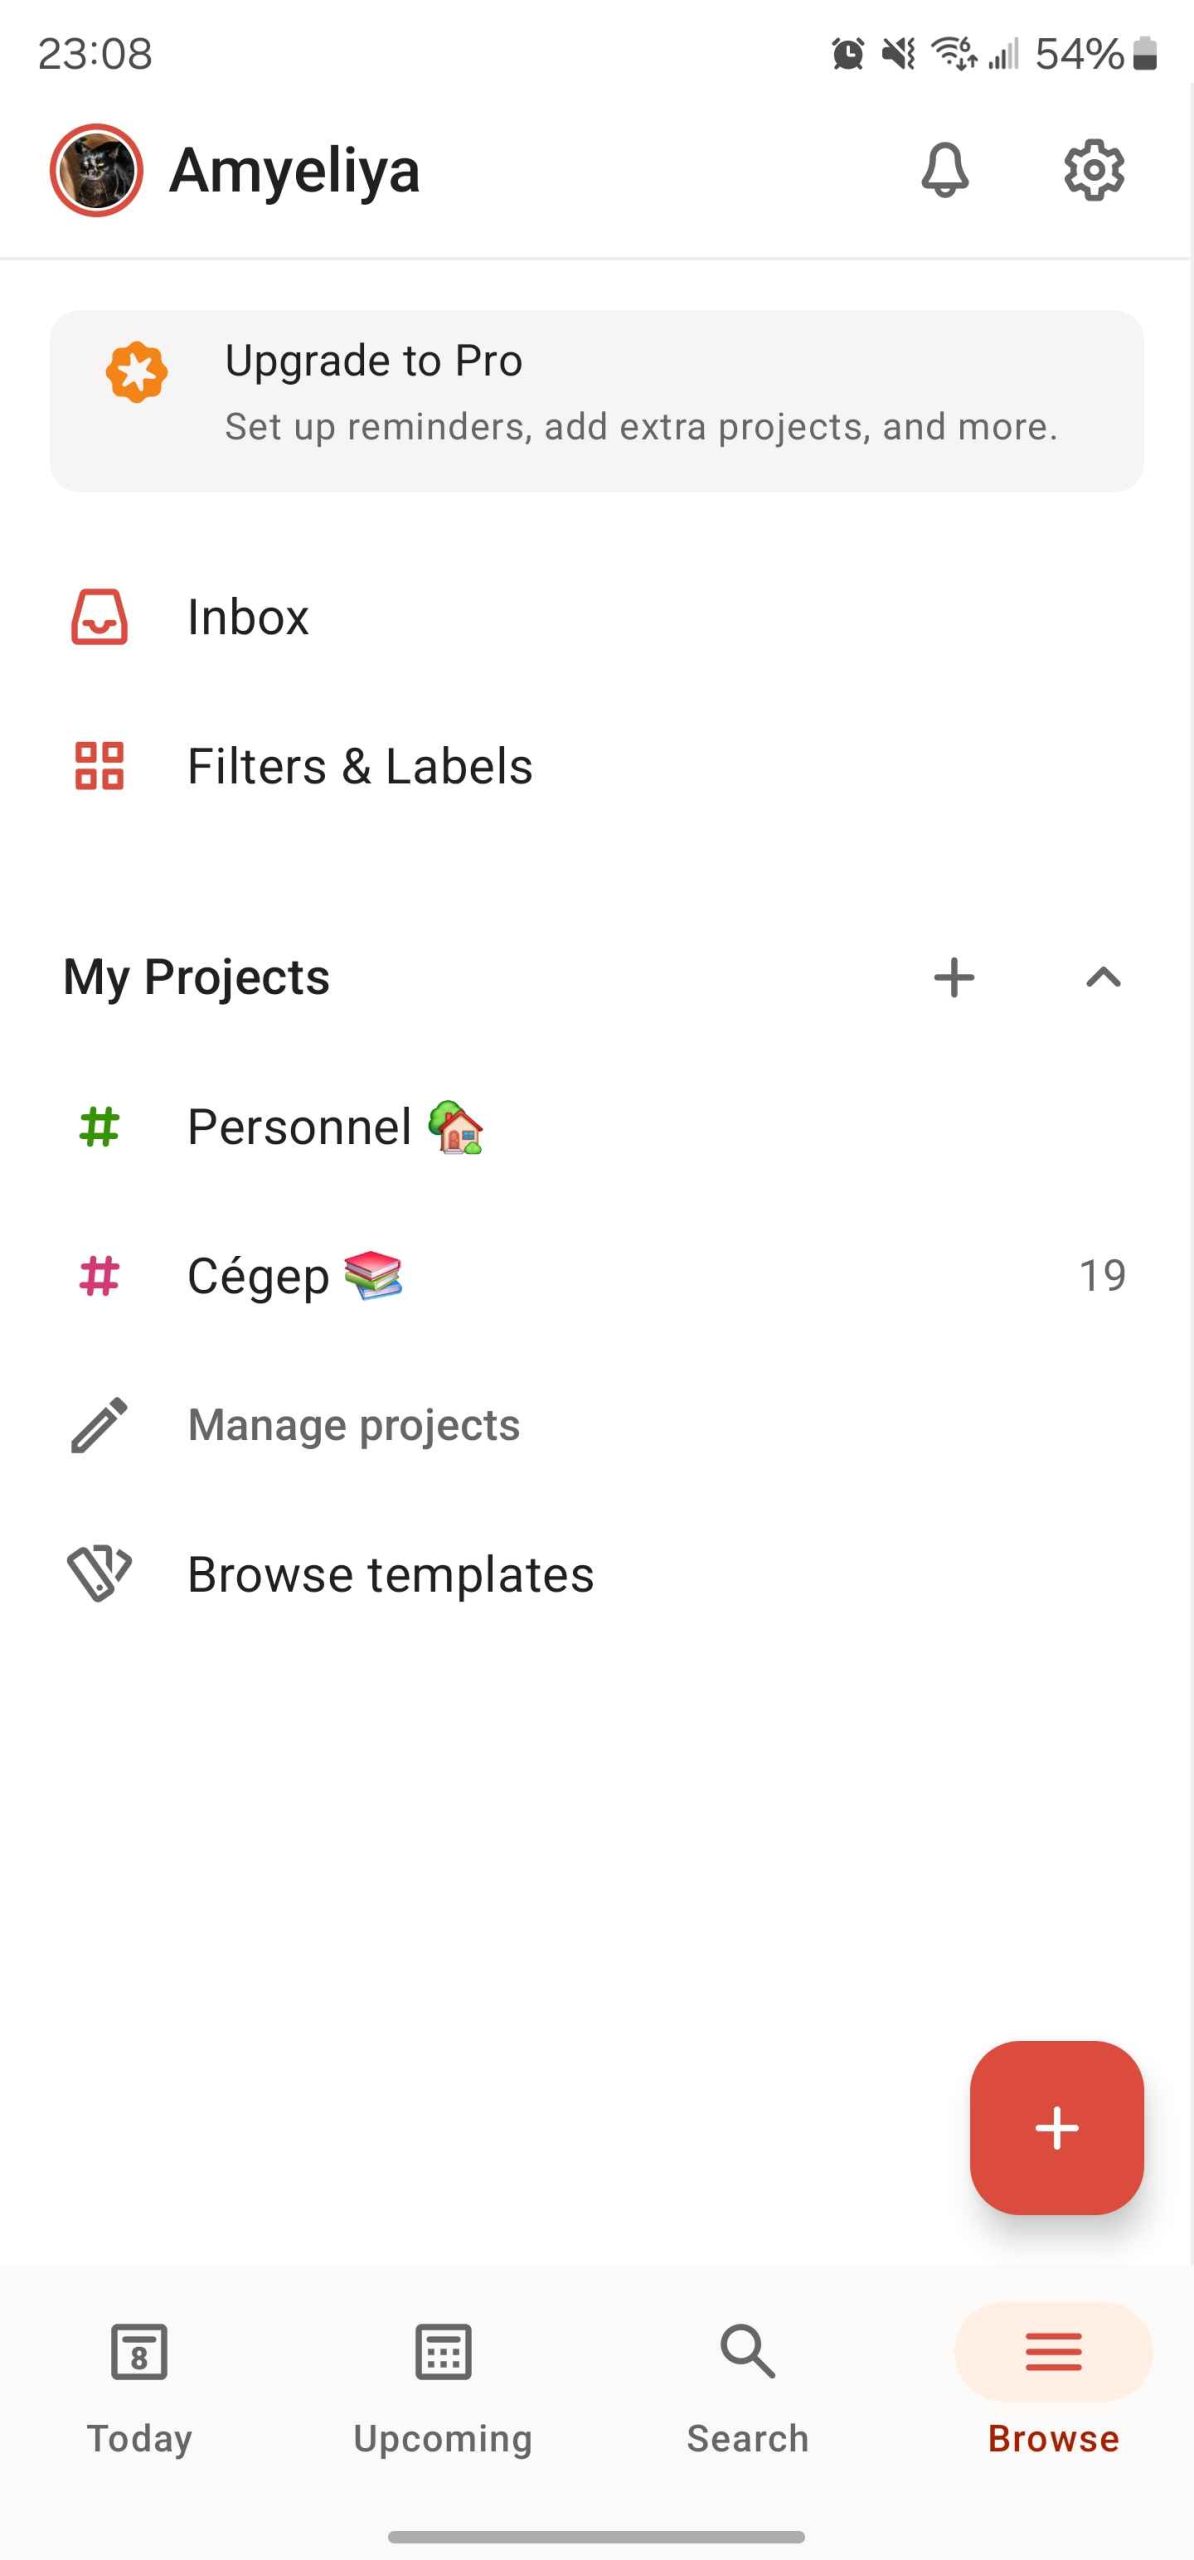Screen dimensions: 1194x2560
Task: Open the Personnel project
Action: 300,1127
